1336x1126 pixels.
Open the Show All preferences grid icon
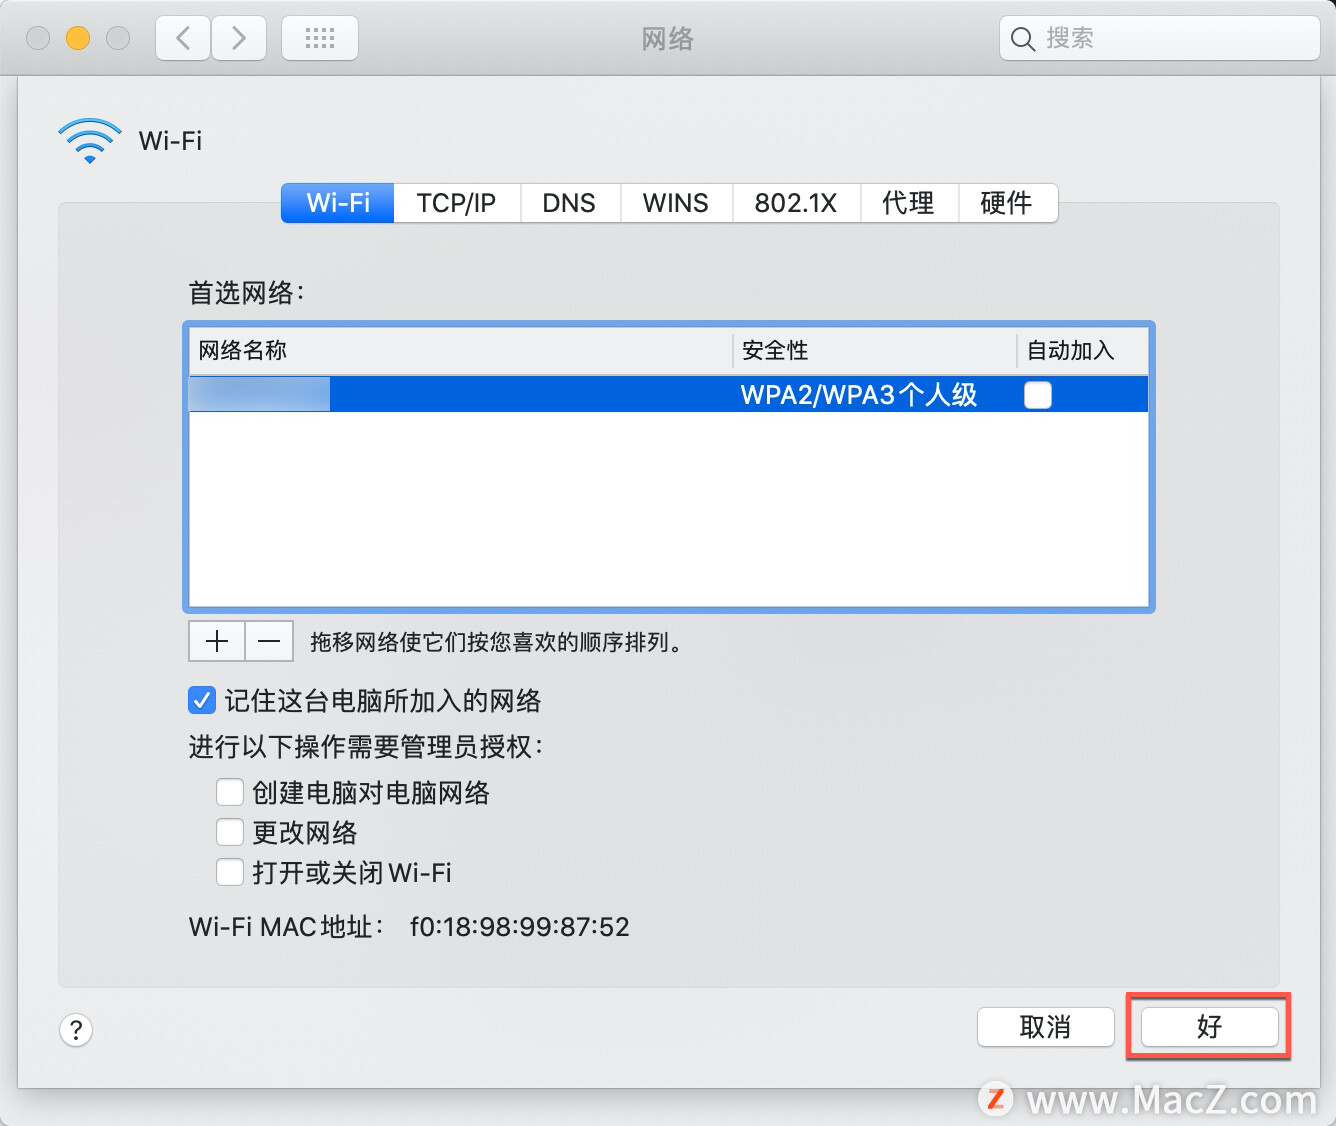click(319, 37)
